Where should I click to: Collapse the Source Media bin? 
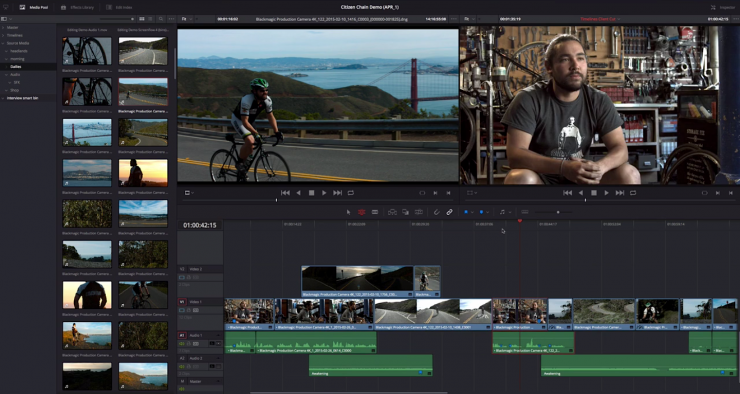[x=3, y=43]
